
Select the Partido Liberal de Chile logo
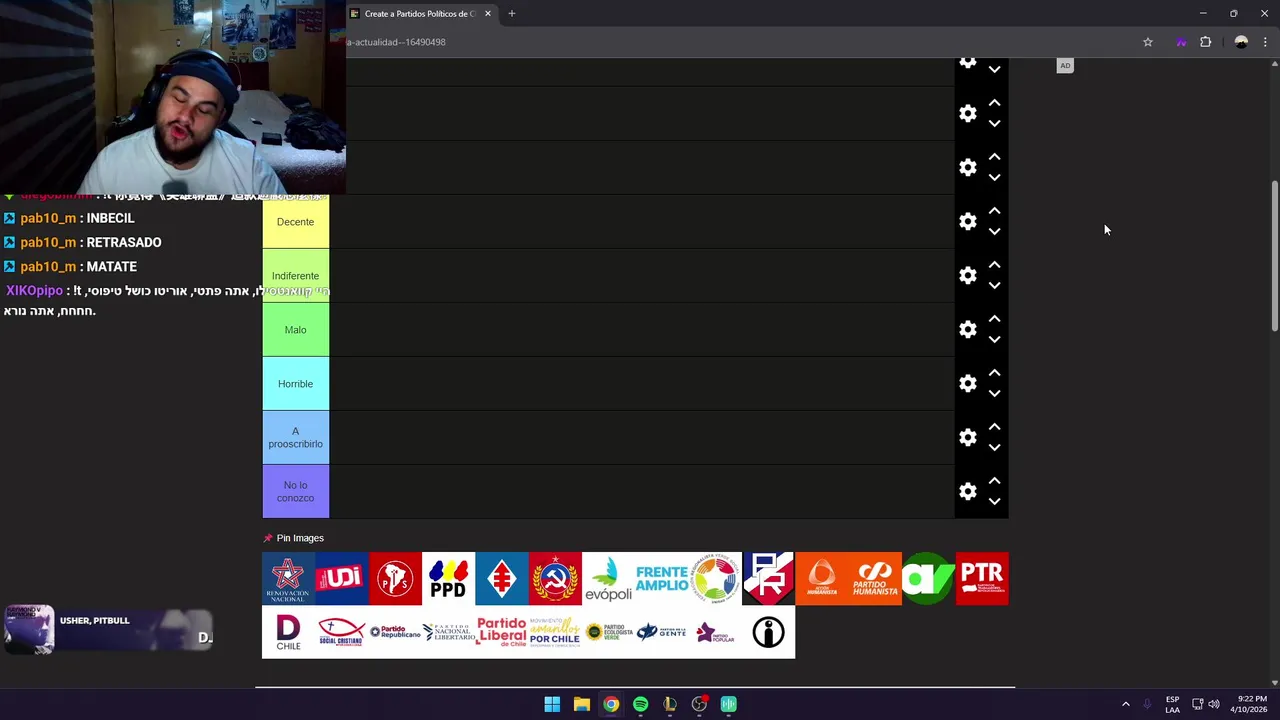(x=501, y=632)
